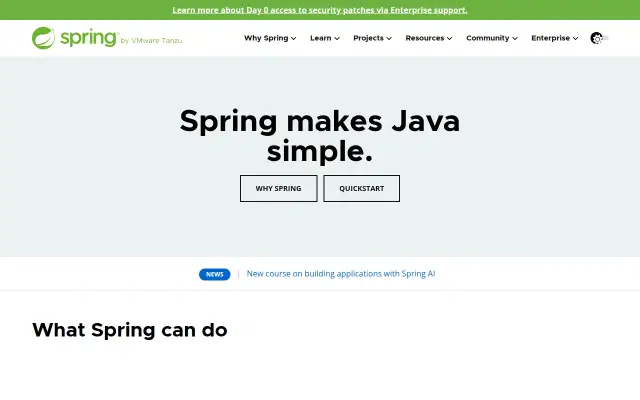Open the Spring AI course news link
The height and width of the screenshot is (400, 640).
[x=341, y=274]
